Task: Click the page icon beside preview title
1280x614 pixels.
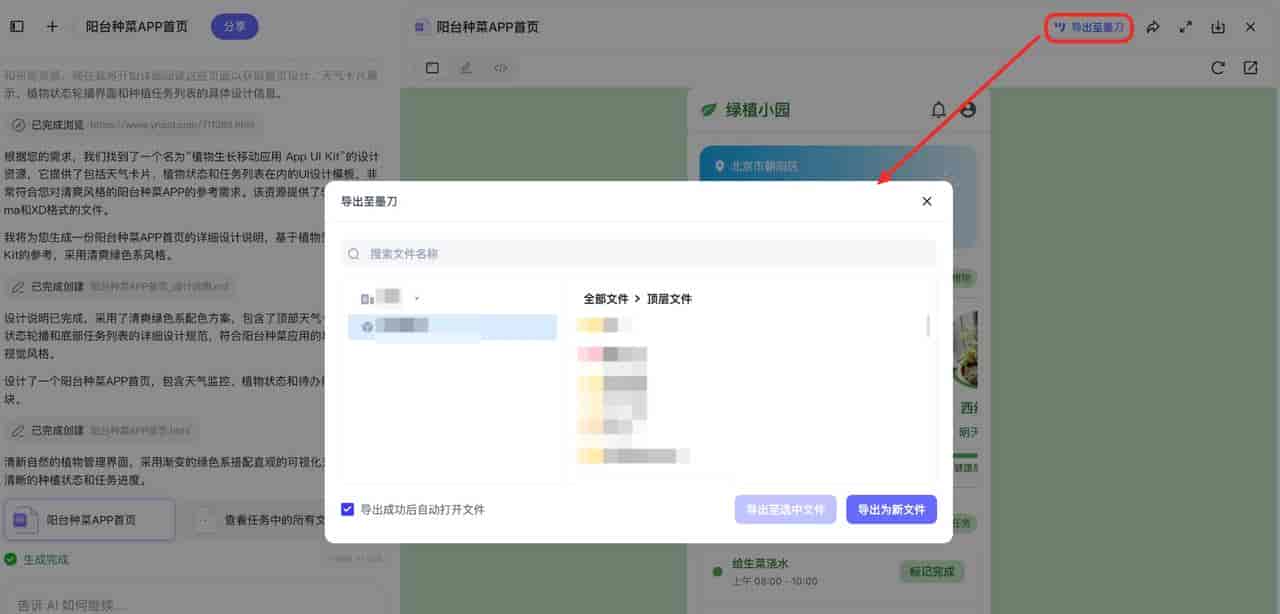Action: coord(421,27)
